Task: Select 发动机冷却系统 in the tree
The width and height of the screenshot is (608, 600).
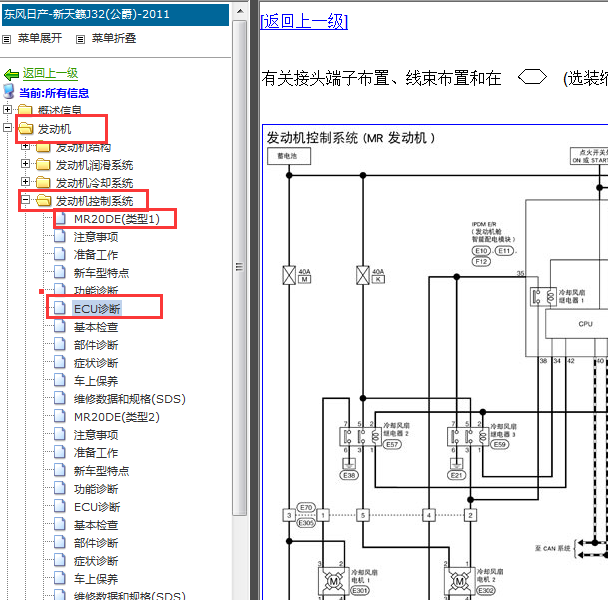Action: (94, 183)
